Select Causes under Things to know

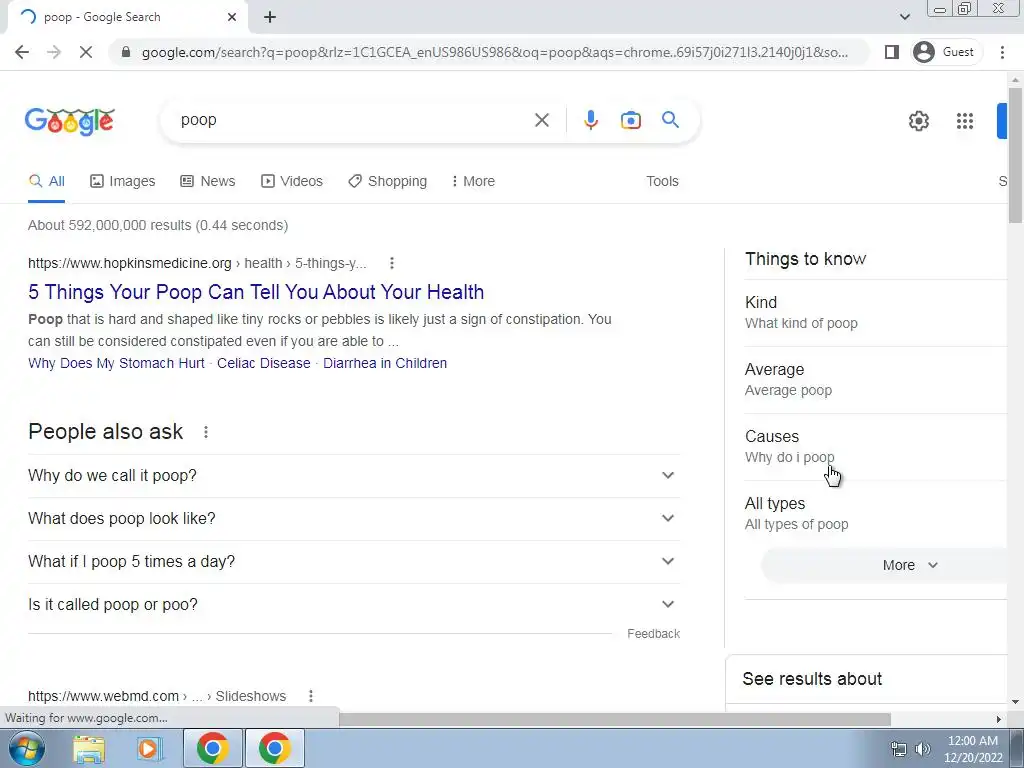pos(875,447)
